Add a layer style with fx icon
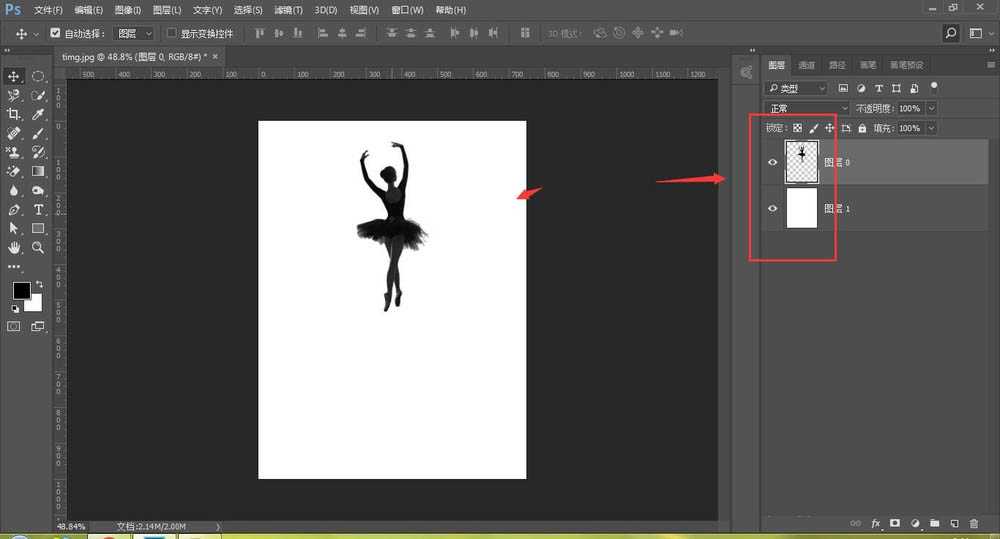This screenshot has height=539, width=1000. coord(876,523)
